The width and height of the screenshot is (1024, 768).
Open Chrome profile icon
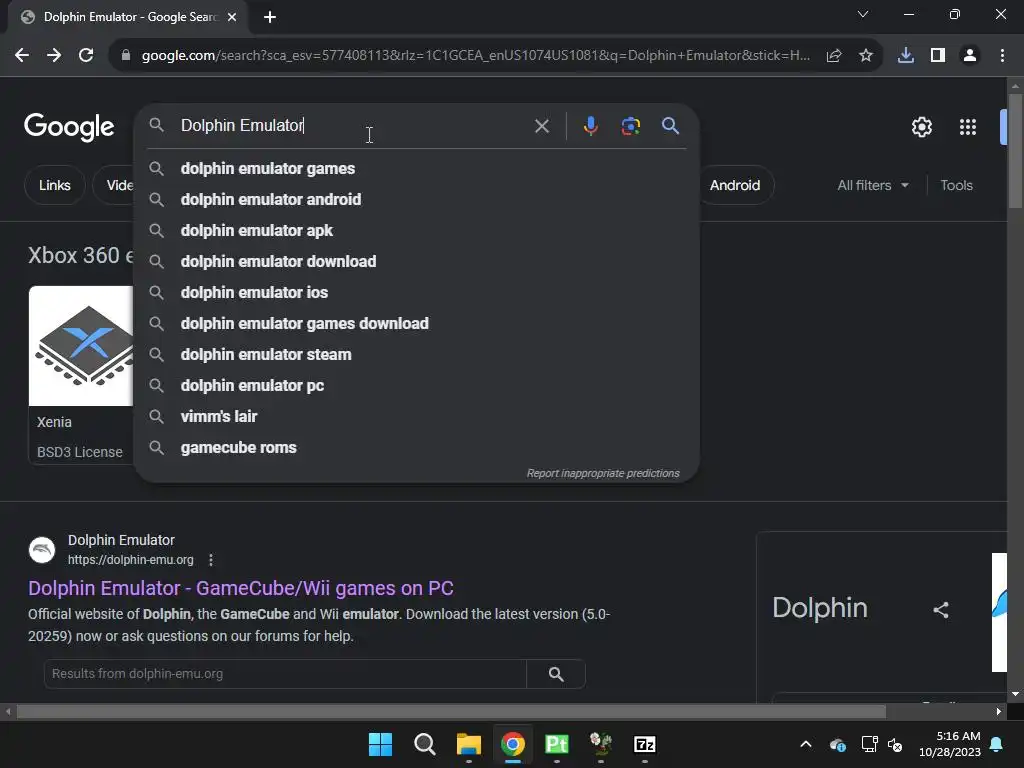(x=970, y=56)
